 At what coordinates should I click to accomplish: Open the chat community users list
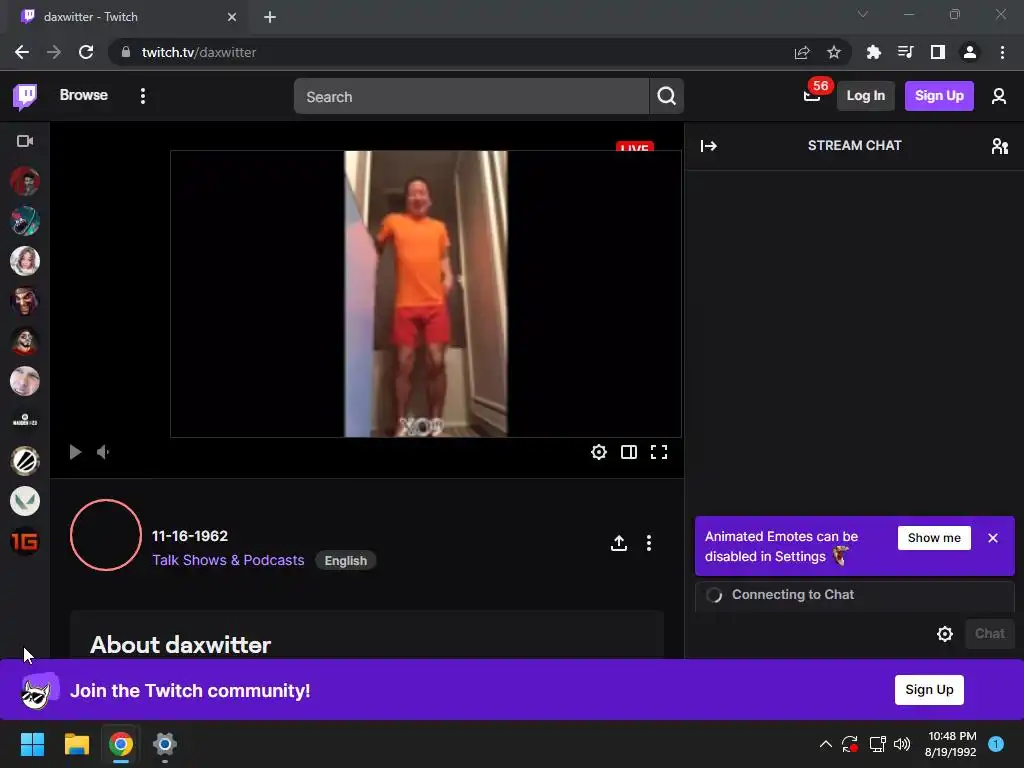point(999,146)
